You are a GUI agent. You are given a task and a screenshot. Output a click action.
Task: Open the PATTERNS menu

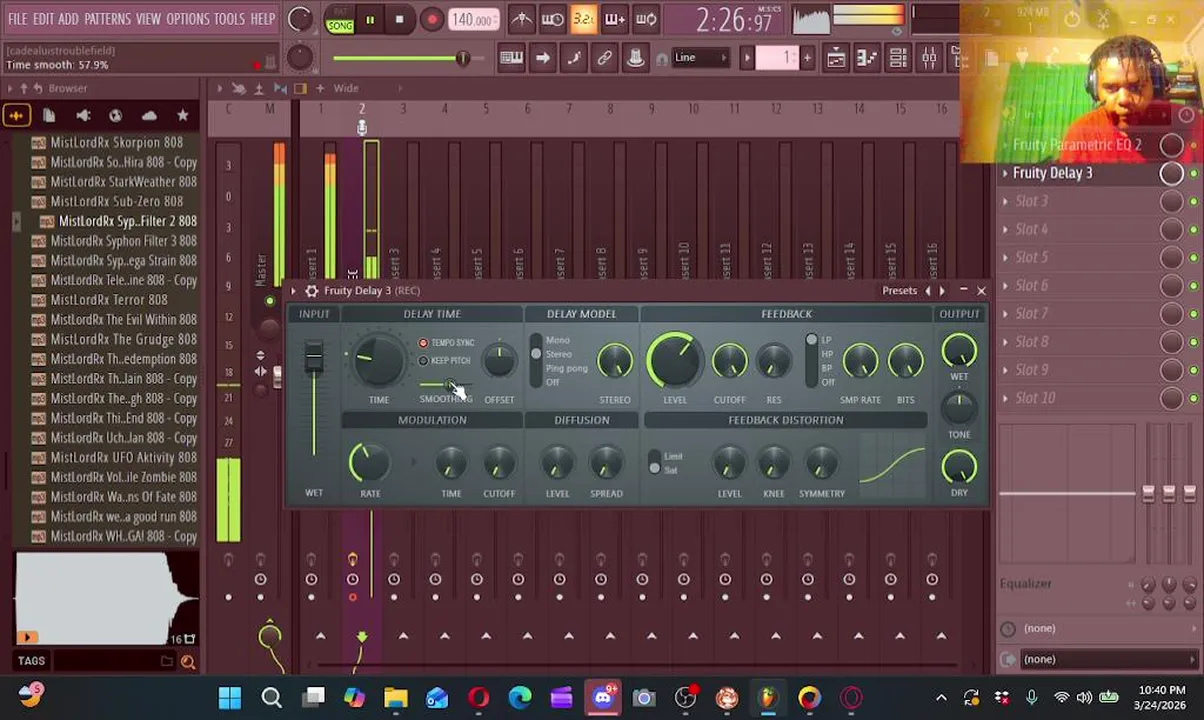[x=107, y=19]
